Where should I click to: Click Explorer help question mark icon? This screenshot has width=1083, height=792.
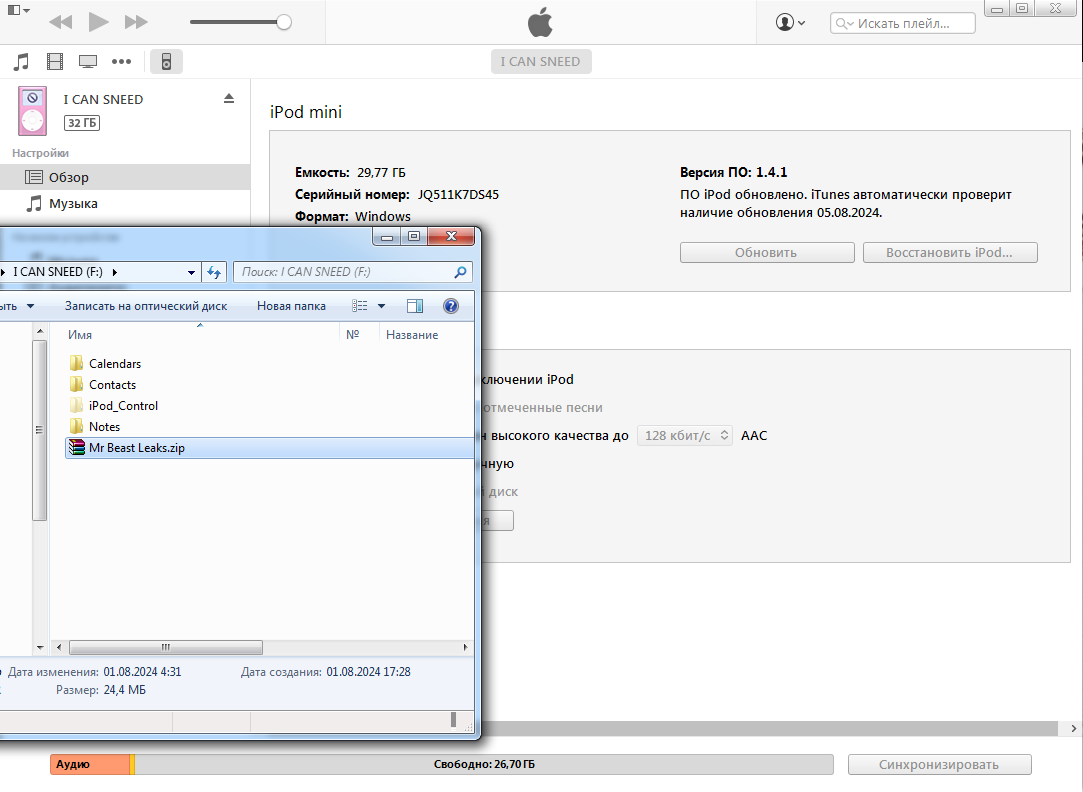(450, 306)
